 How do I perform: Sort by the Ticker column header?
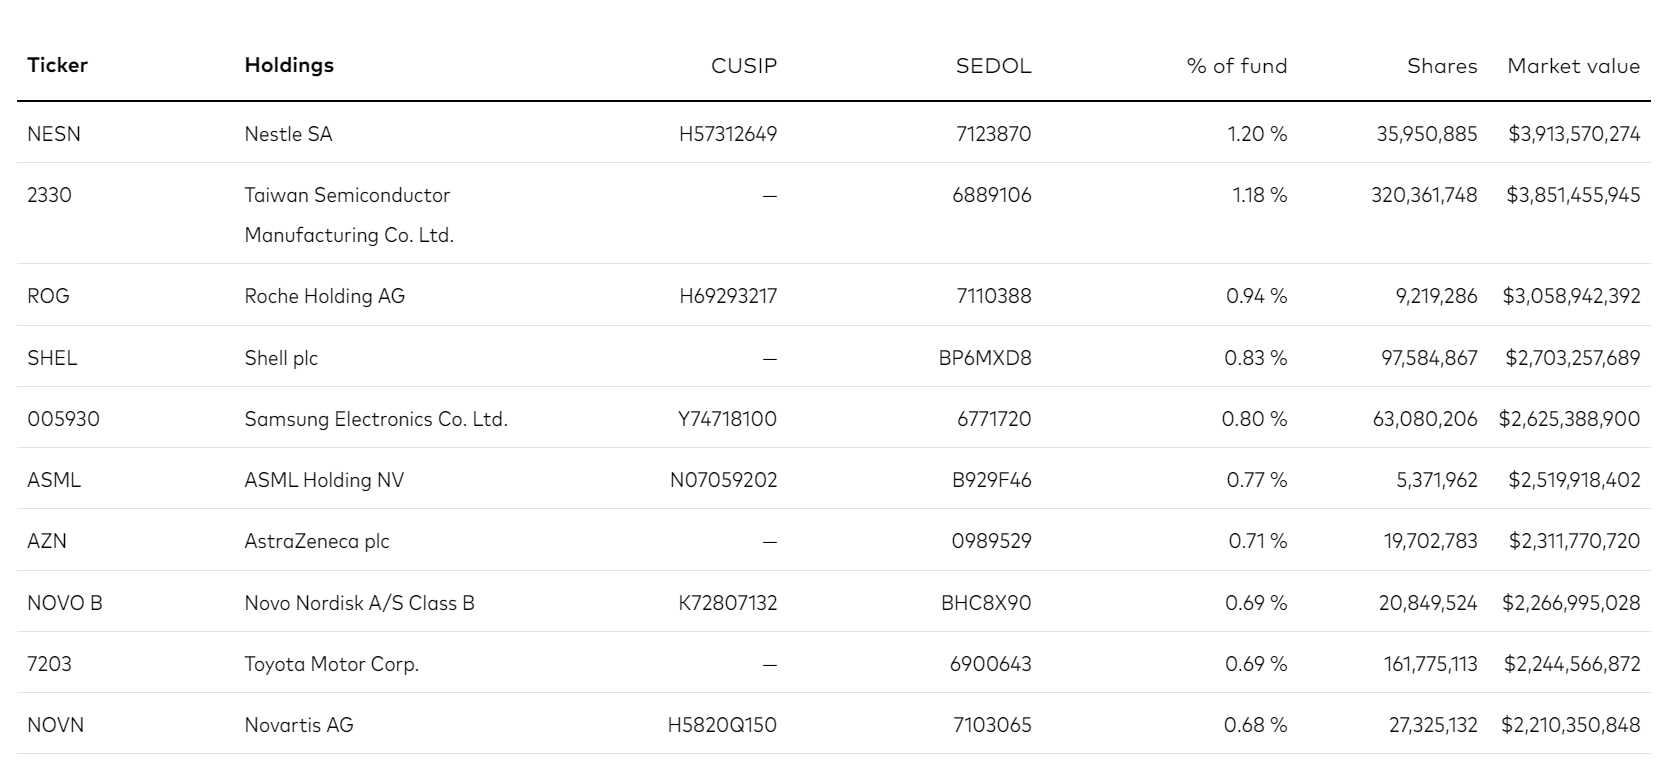tap(57, 65)
